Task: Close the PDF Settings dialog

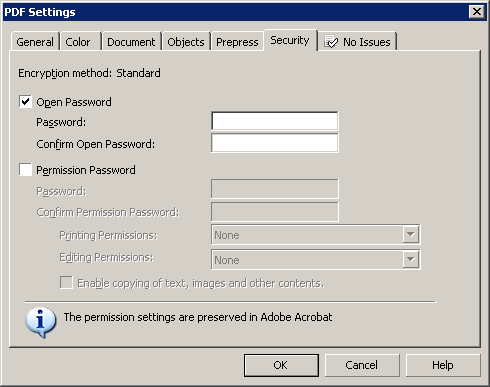Action: pos(477,12)
